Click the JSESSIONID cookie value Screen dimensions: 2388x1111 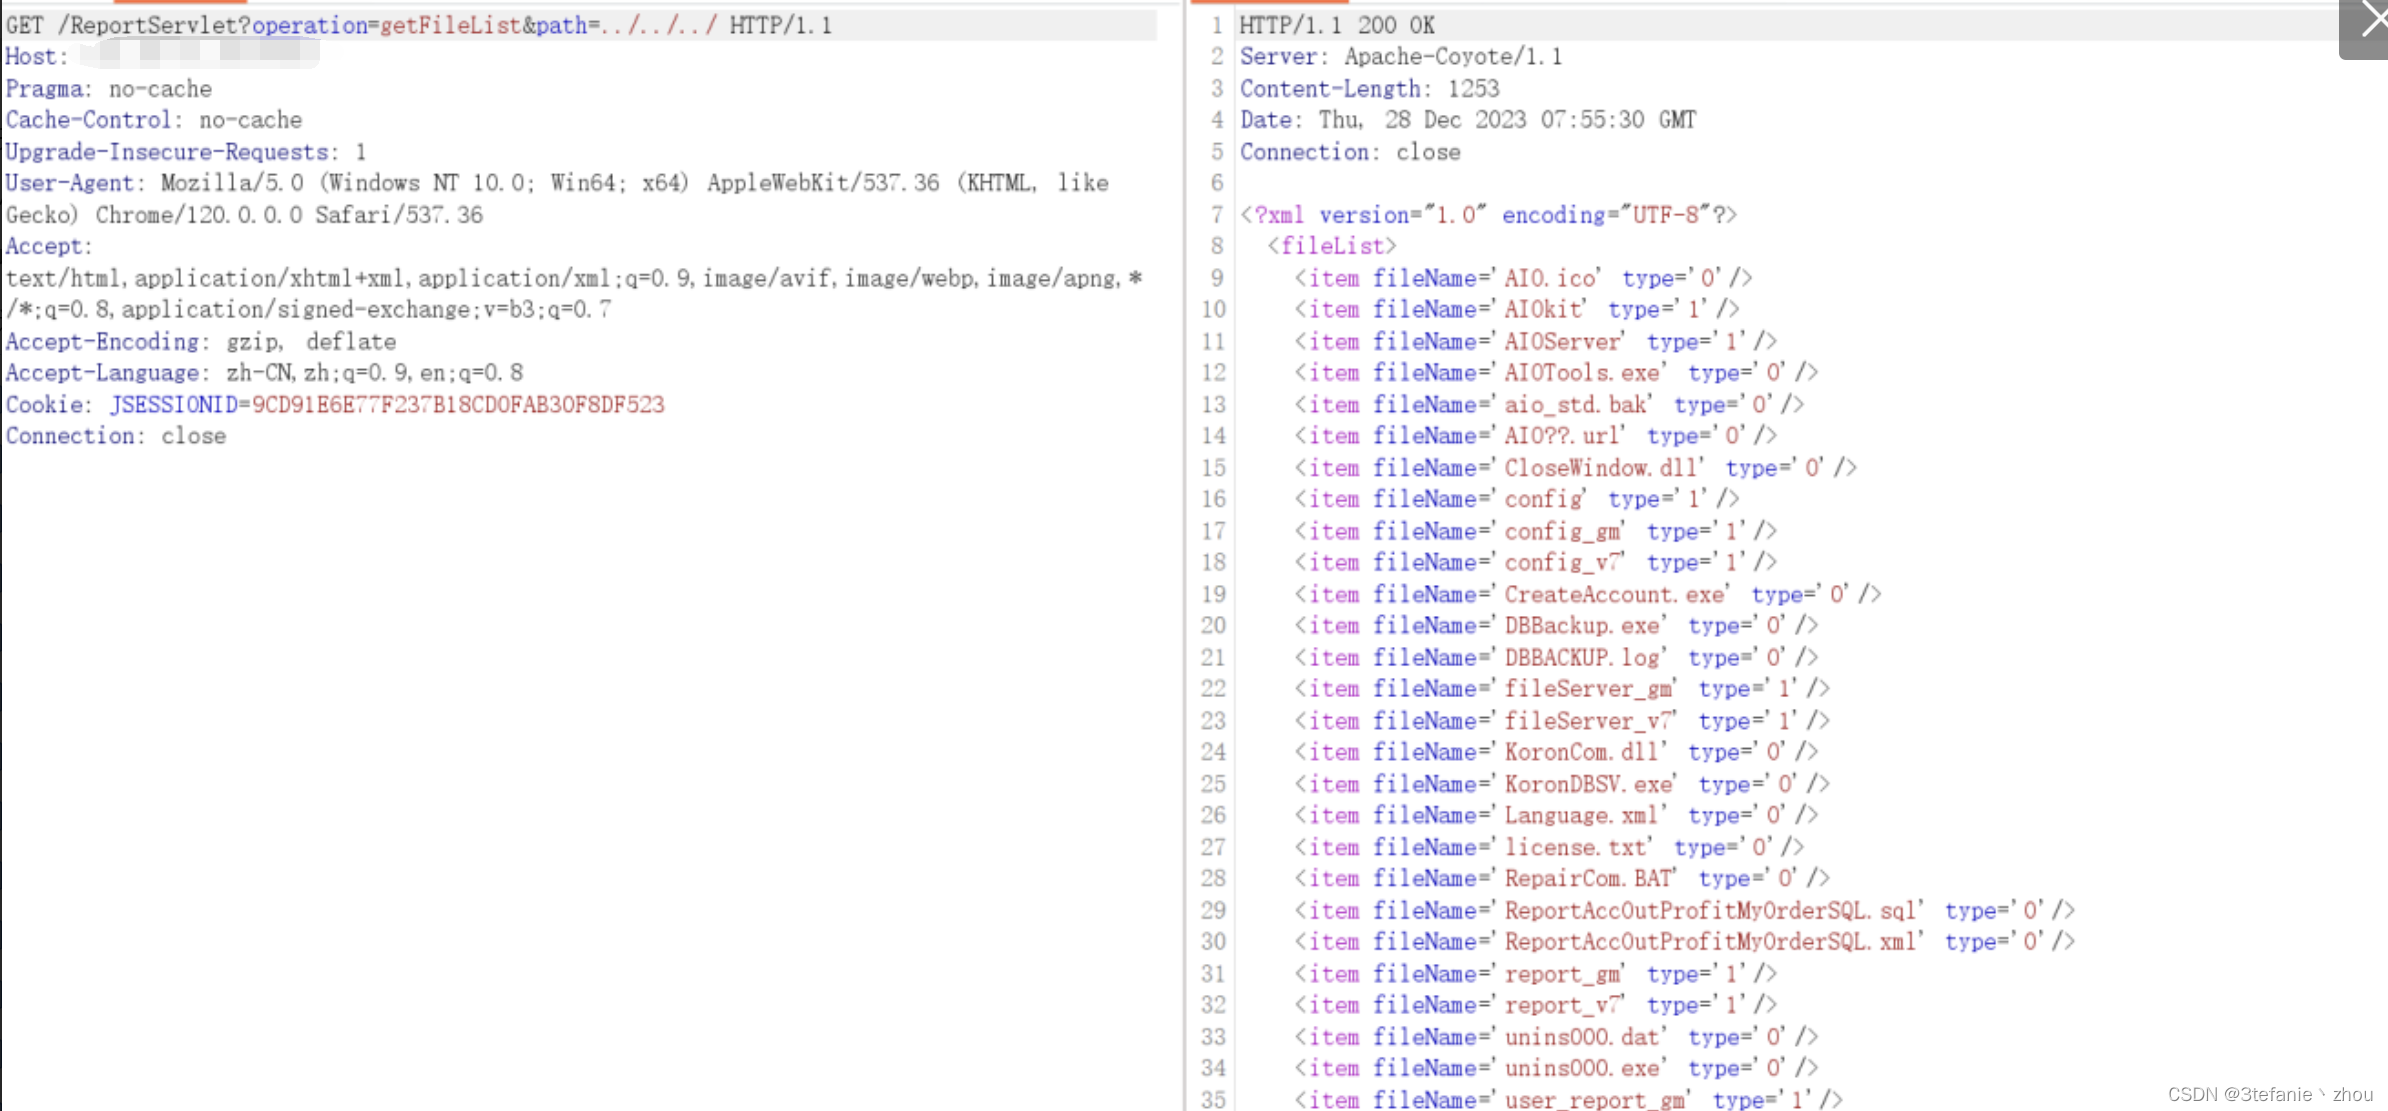pos(457,404)
